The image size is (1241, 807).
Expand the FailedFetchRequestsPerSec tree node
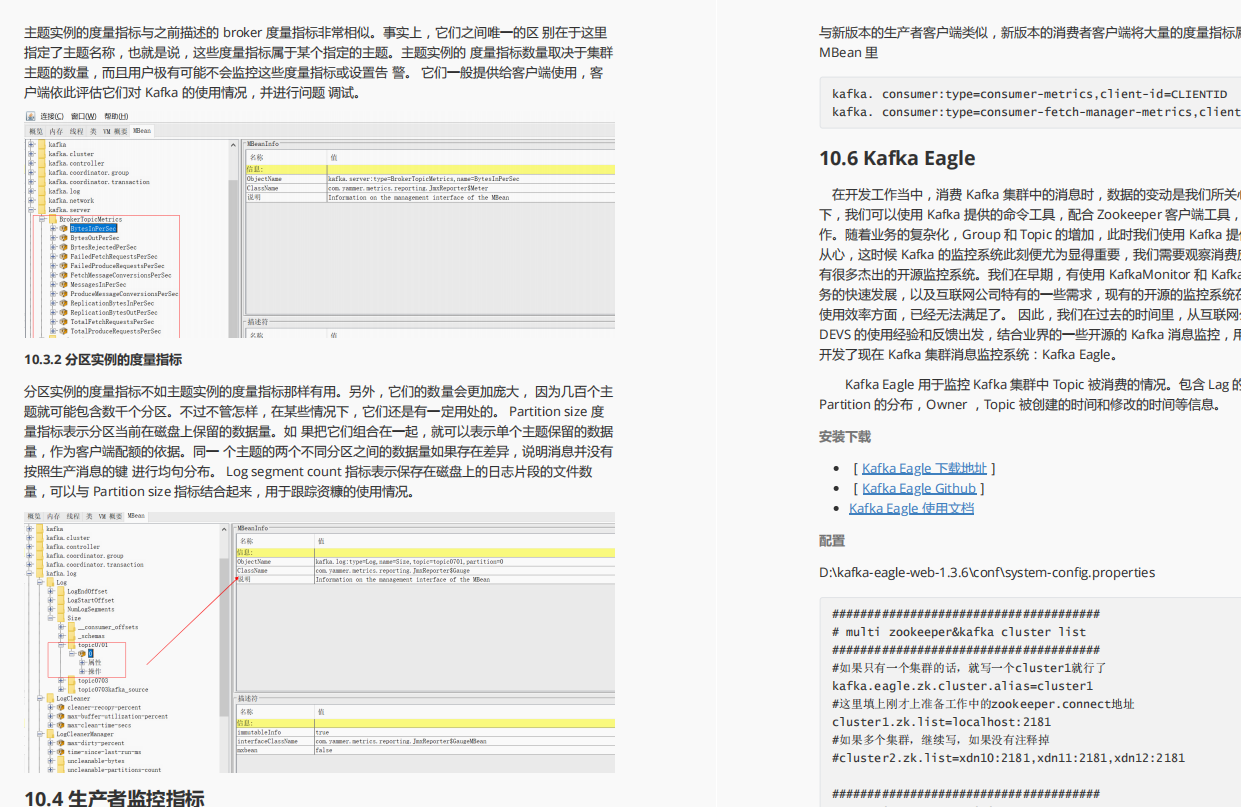53,256
